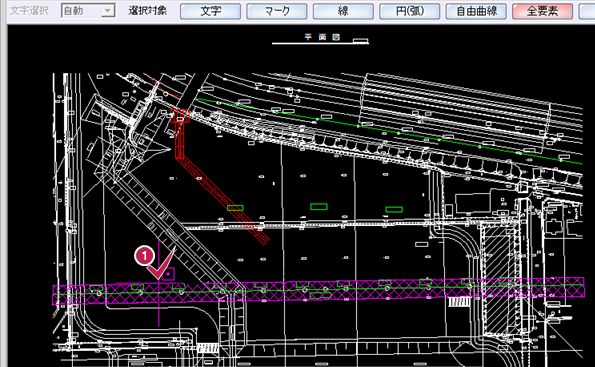The height and width of the screenshot is (367, 595).
Task: Select the red hatched box atop the red path
Action: (180, 116)
